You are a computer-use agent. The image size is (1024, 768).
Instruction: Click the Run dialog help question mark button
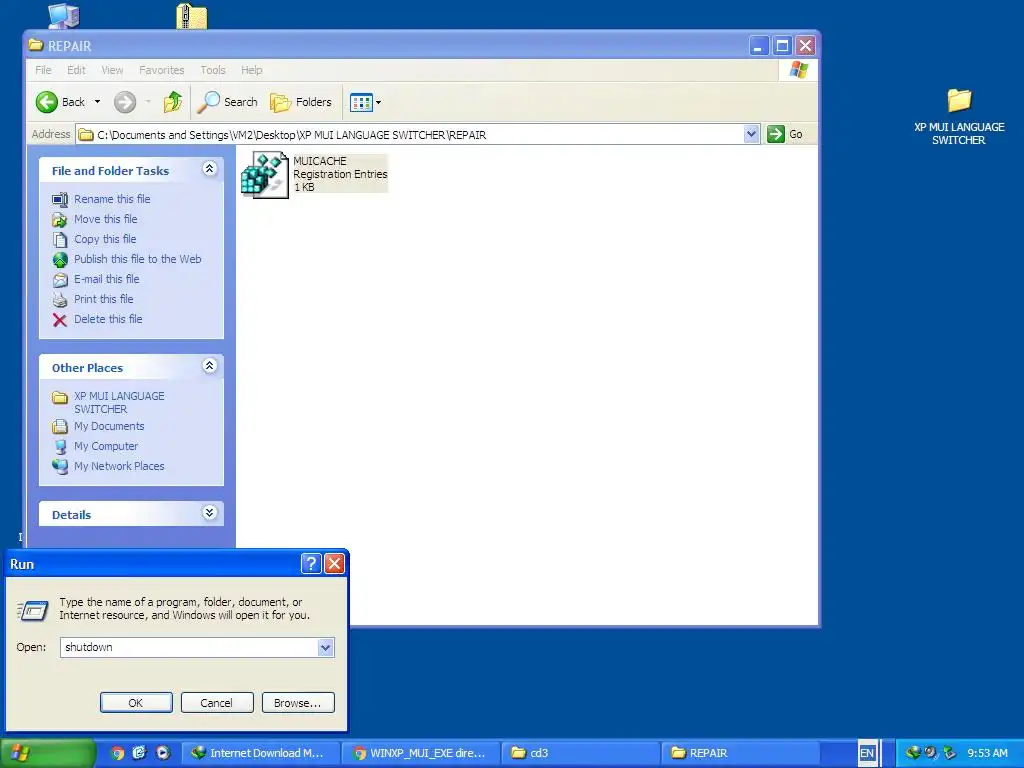coord(311,564)
